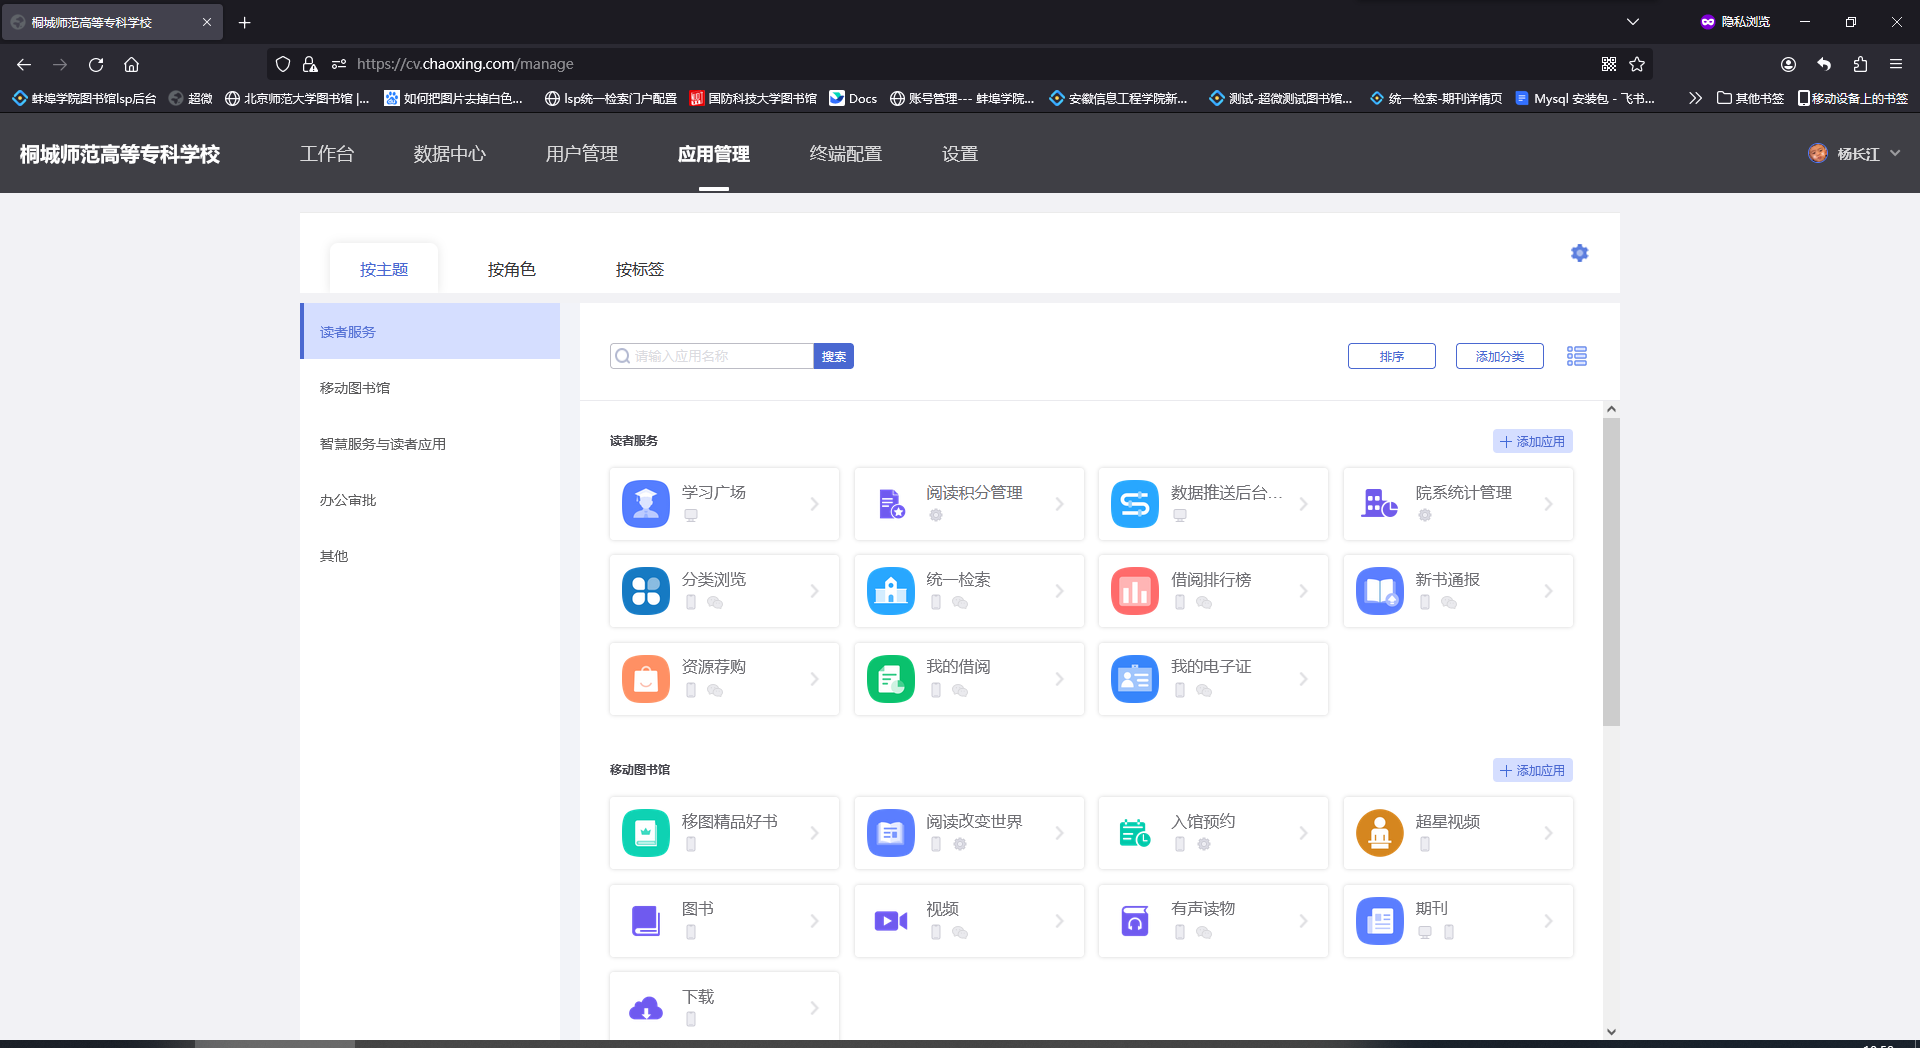Click the 统一检索 app icon
This screenshot has width=1920, height=1048.
(x=890, y=591)
